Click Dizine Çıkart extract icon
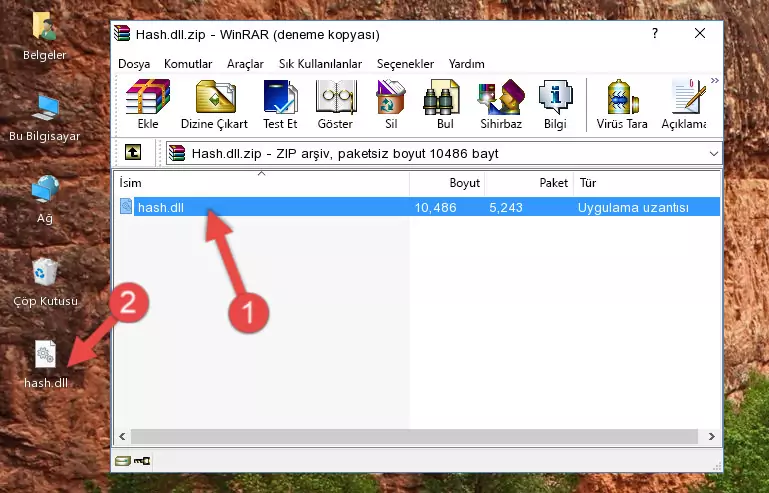 (x=214, y=104)
